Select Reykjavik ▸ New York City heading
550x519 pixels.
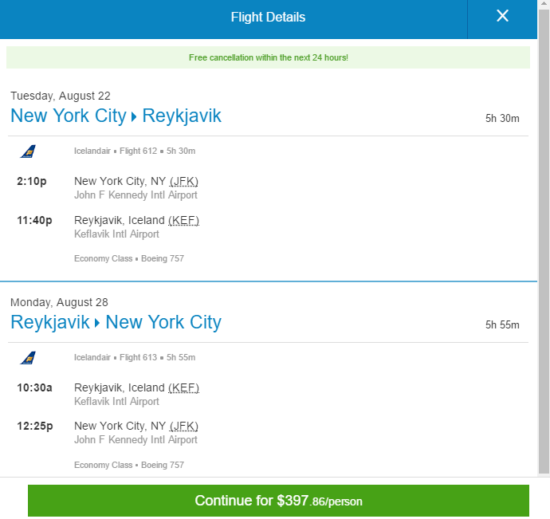coord(116,322)
